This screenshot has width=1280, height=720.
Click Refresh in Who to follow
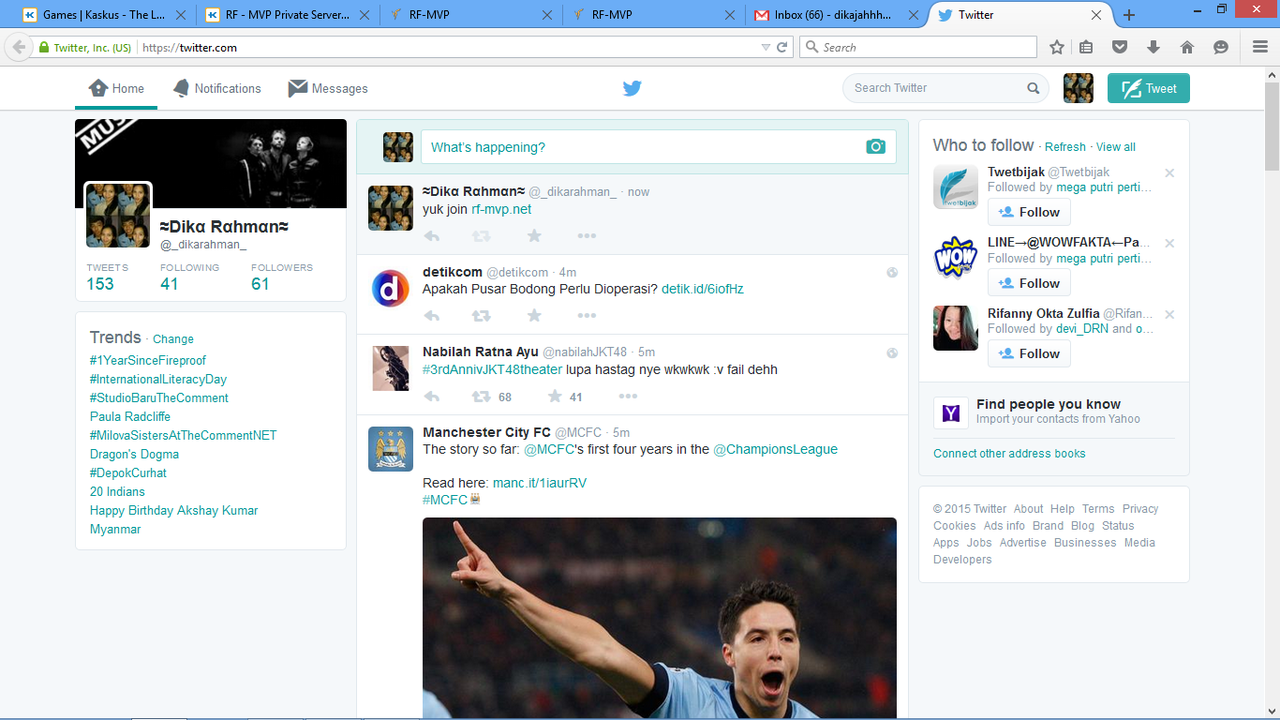pos(1065,147)
